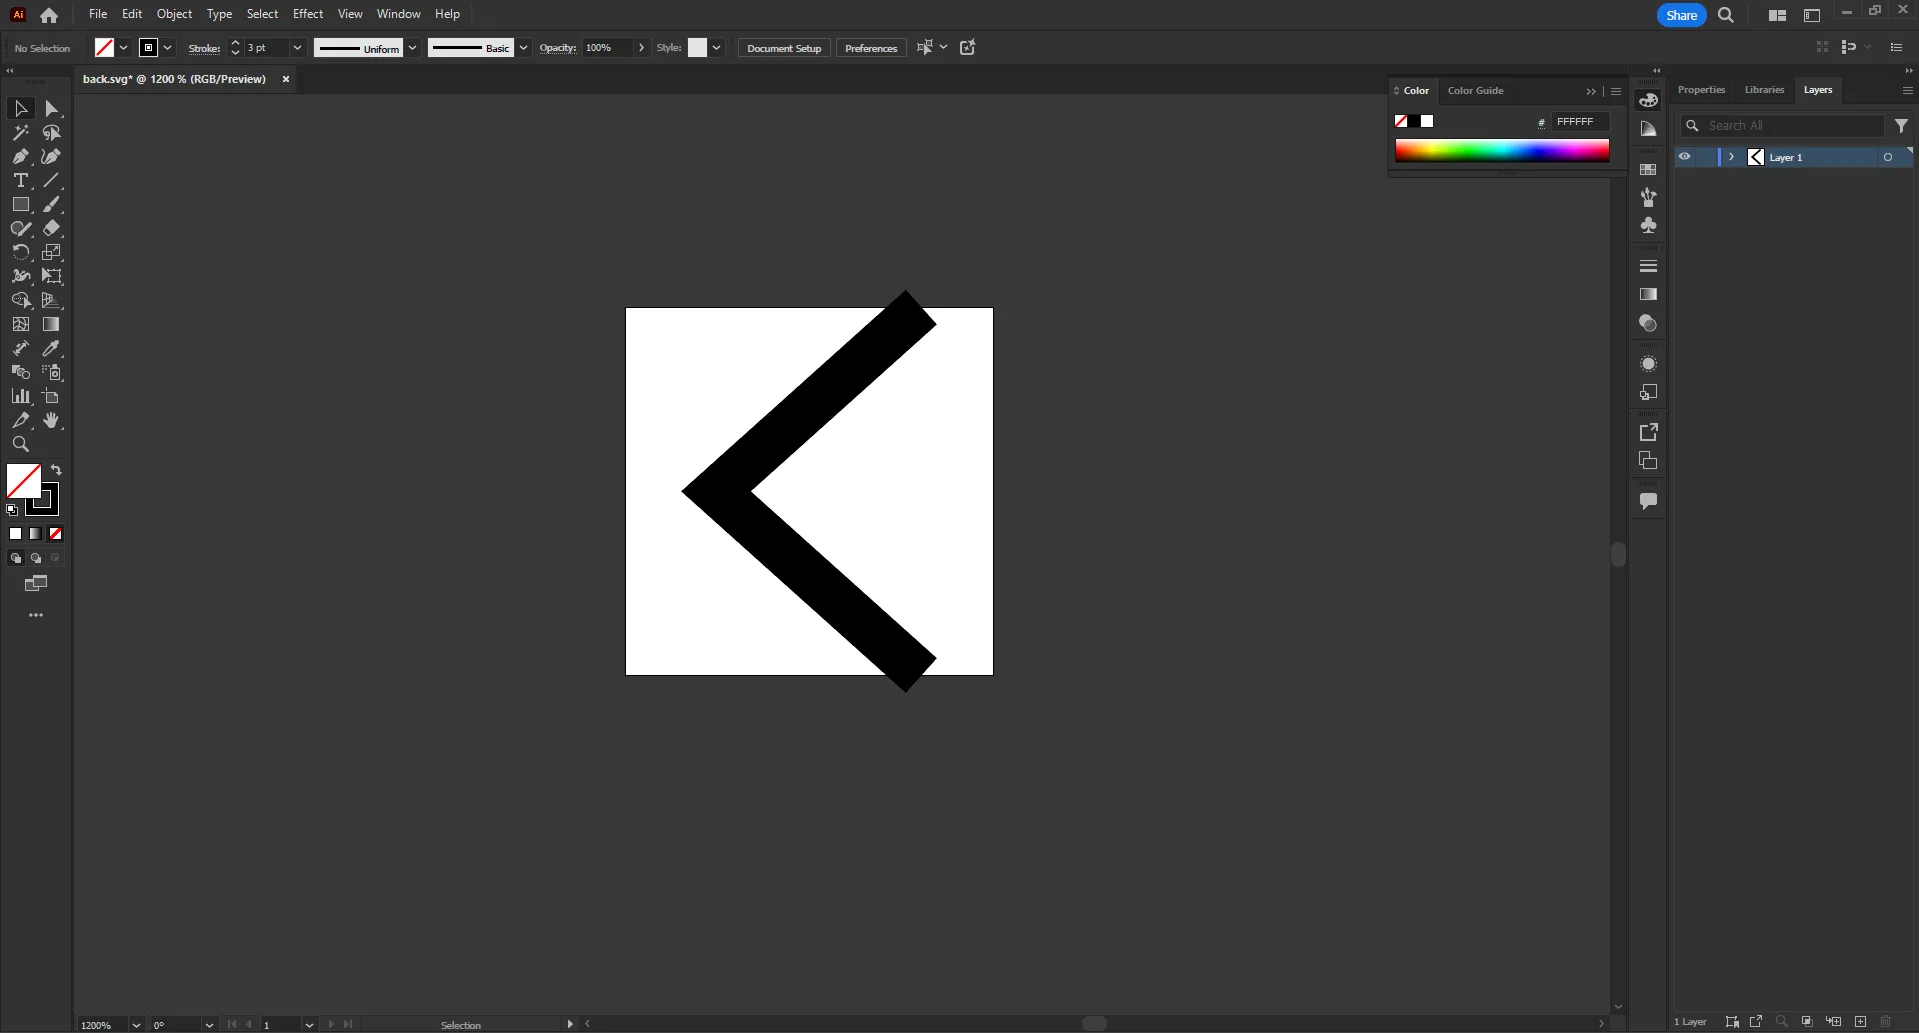Activate the Hand tool
The height and width of the screenshot is (1033, 1919).
pyautogui.click(x=51, y=421)
